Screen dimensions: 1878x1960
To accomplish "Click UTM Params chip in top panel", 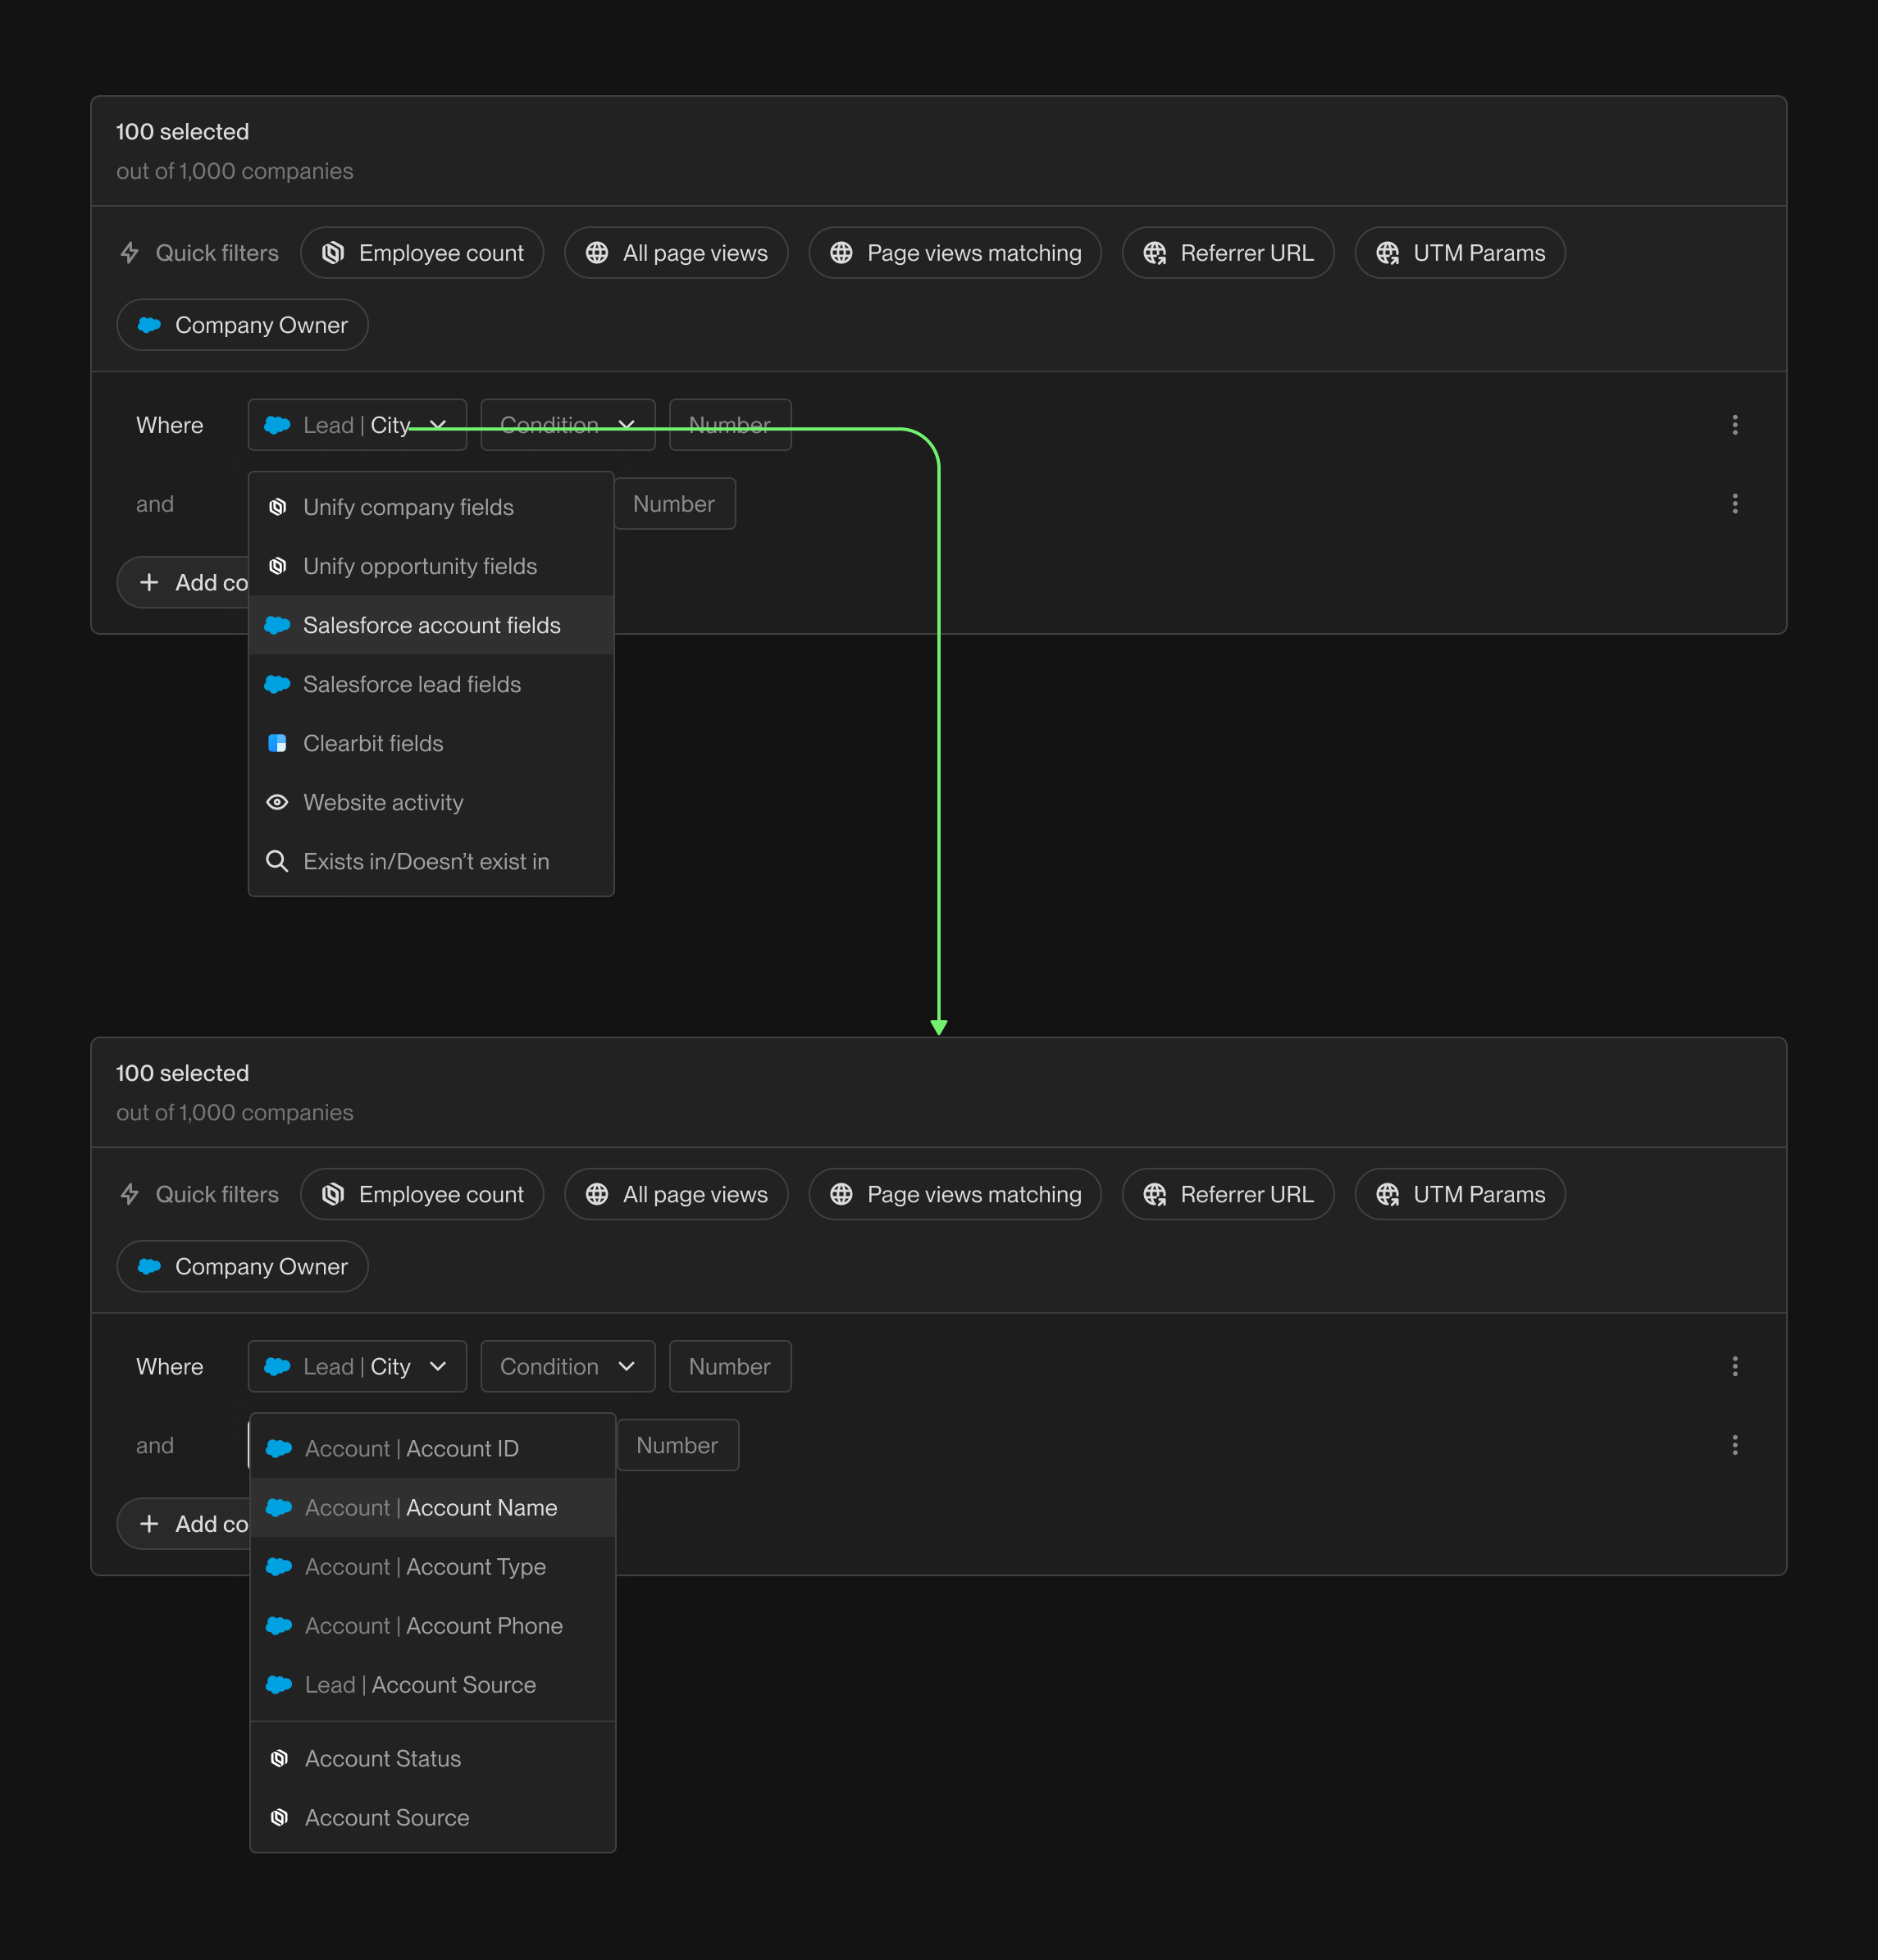I will [1459, 253].
